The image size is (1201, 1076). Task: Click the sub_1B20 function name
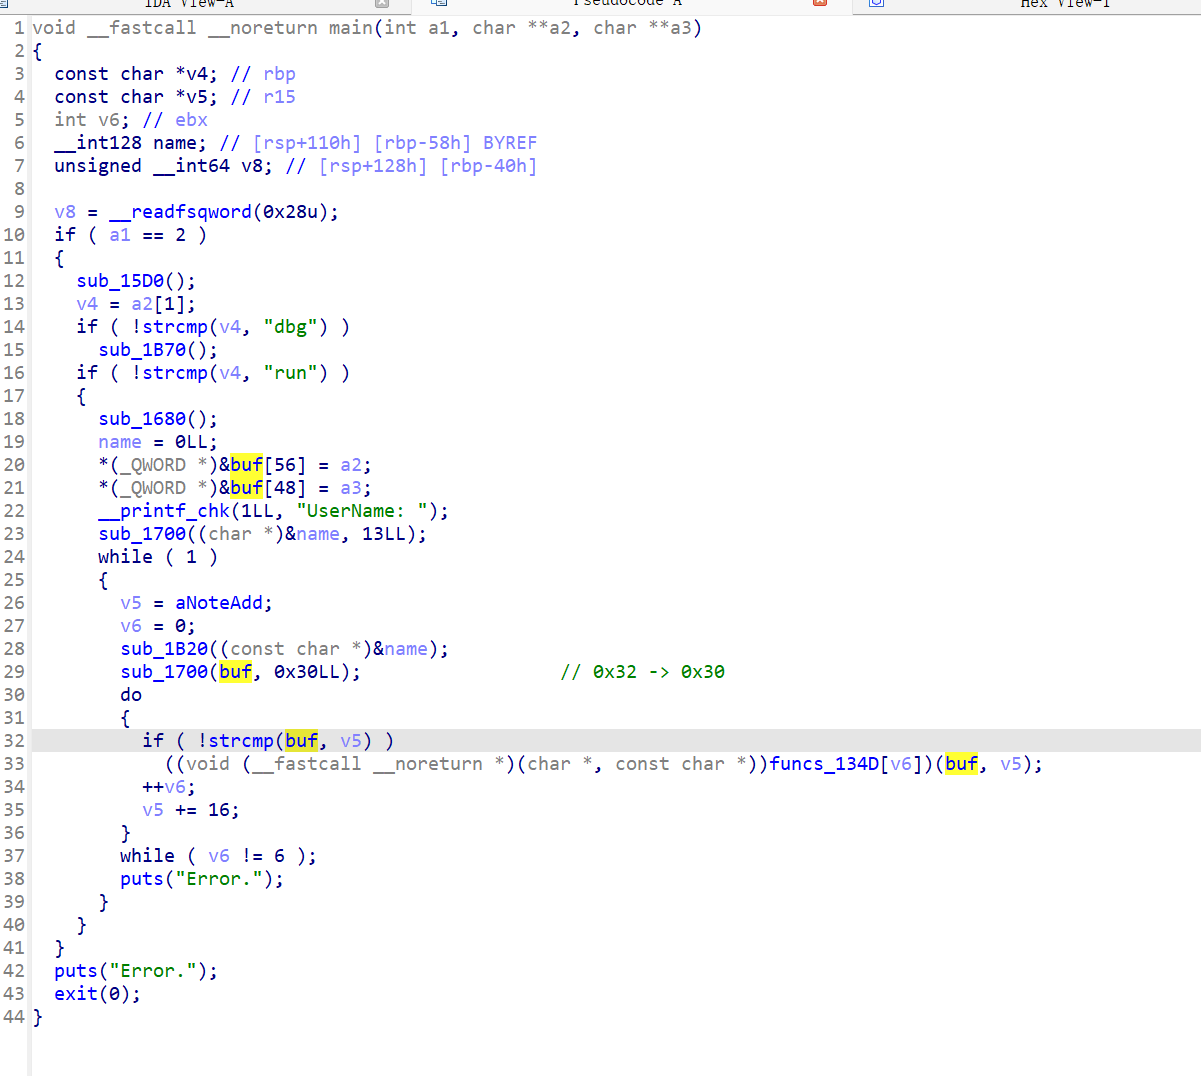point(164,649)
